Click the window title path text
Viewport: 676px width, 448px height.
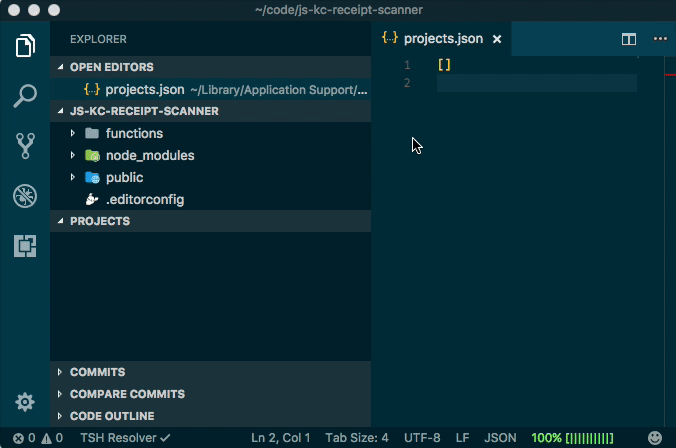tap(338, 10)
